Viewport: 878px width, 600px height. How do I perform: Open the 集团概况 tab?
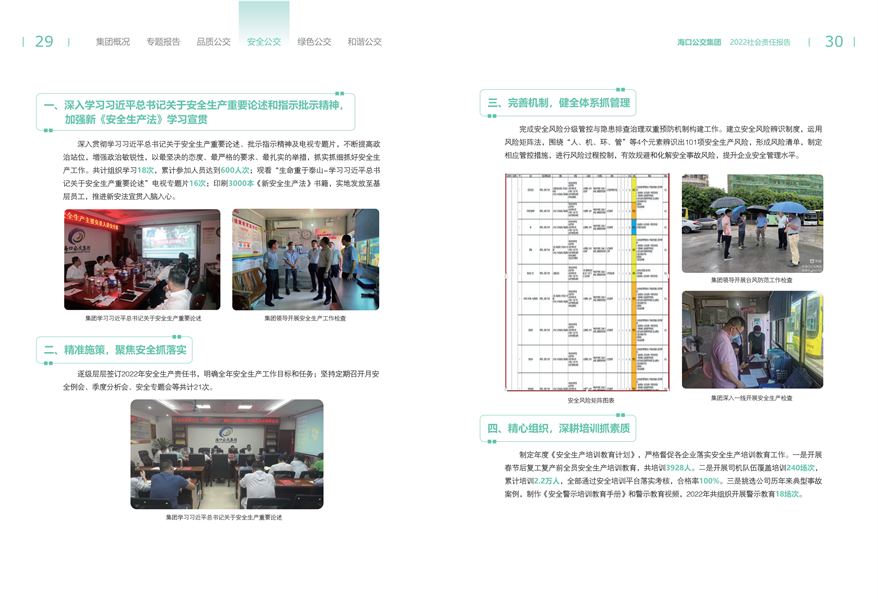pos(113,42)
